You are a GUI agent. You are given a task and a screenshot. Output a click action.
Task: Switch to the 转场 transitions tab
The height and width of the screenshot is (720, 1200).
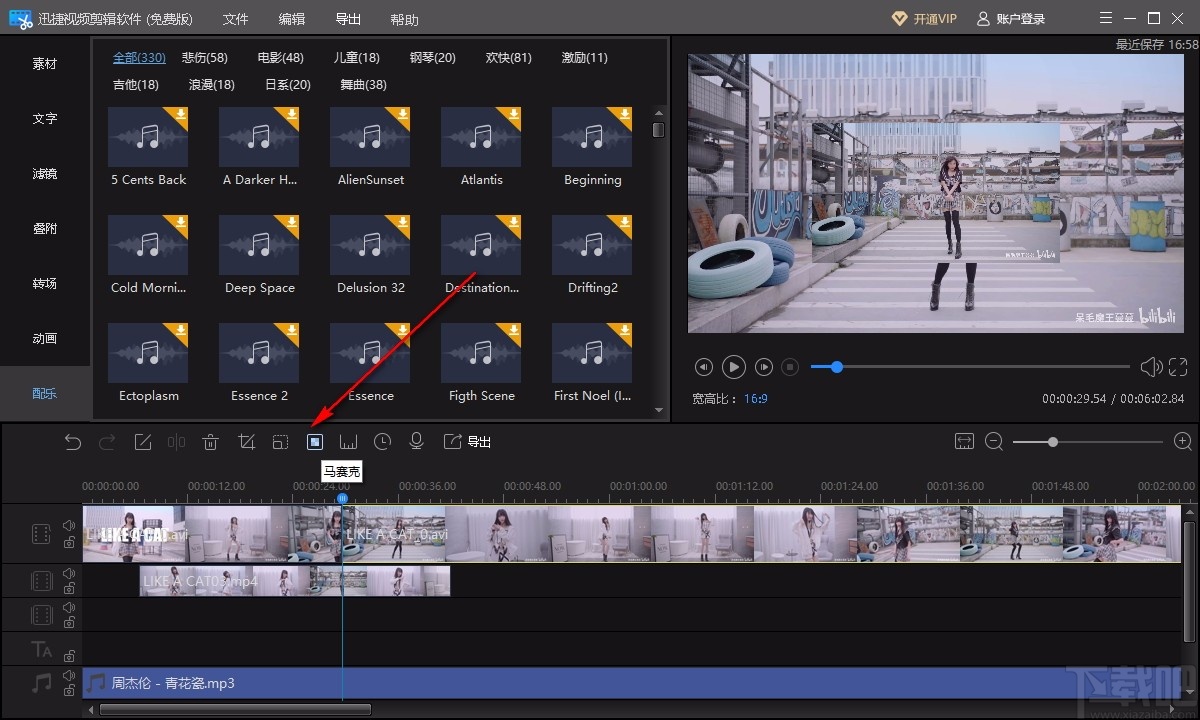(45, 284)
